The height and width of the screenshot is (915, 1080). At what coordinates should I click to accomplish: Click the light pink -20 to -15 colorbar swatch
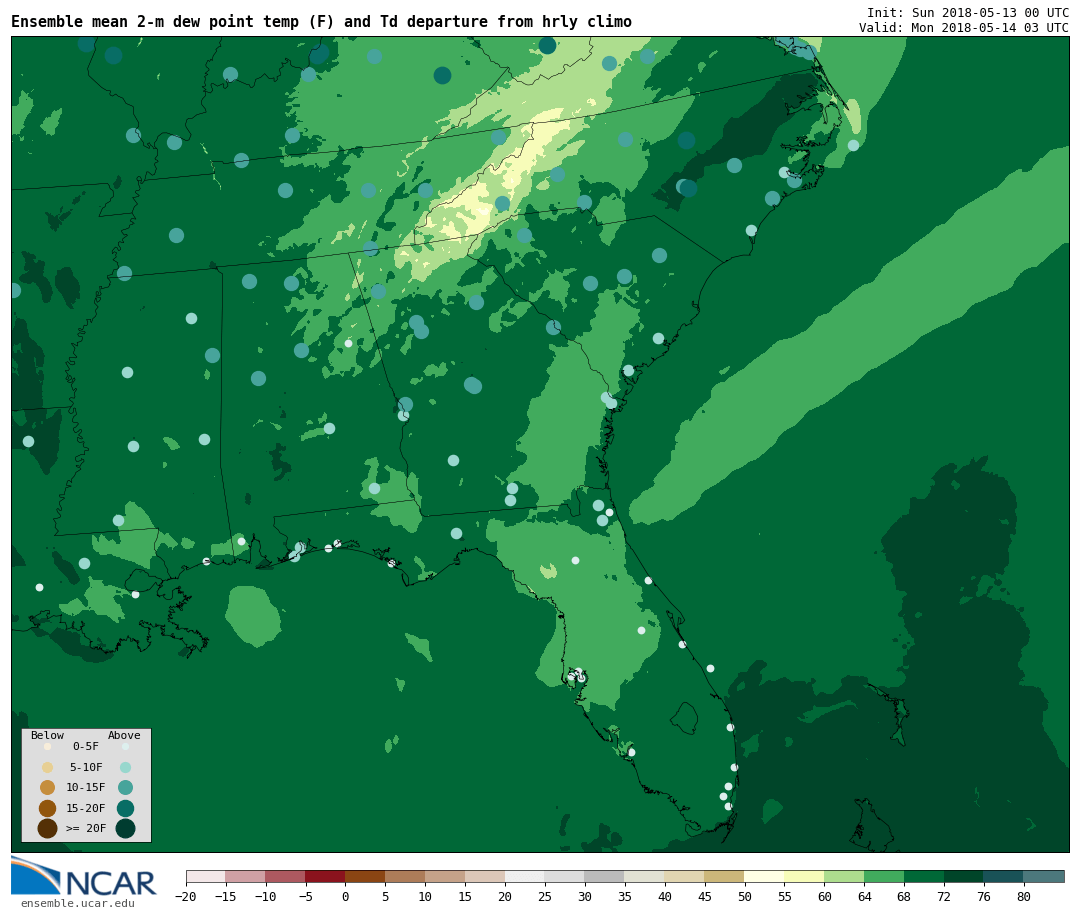[x=205, y=877]
